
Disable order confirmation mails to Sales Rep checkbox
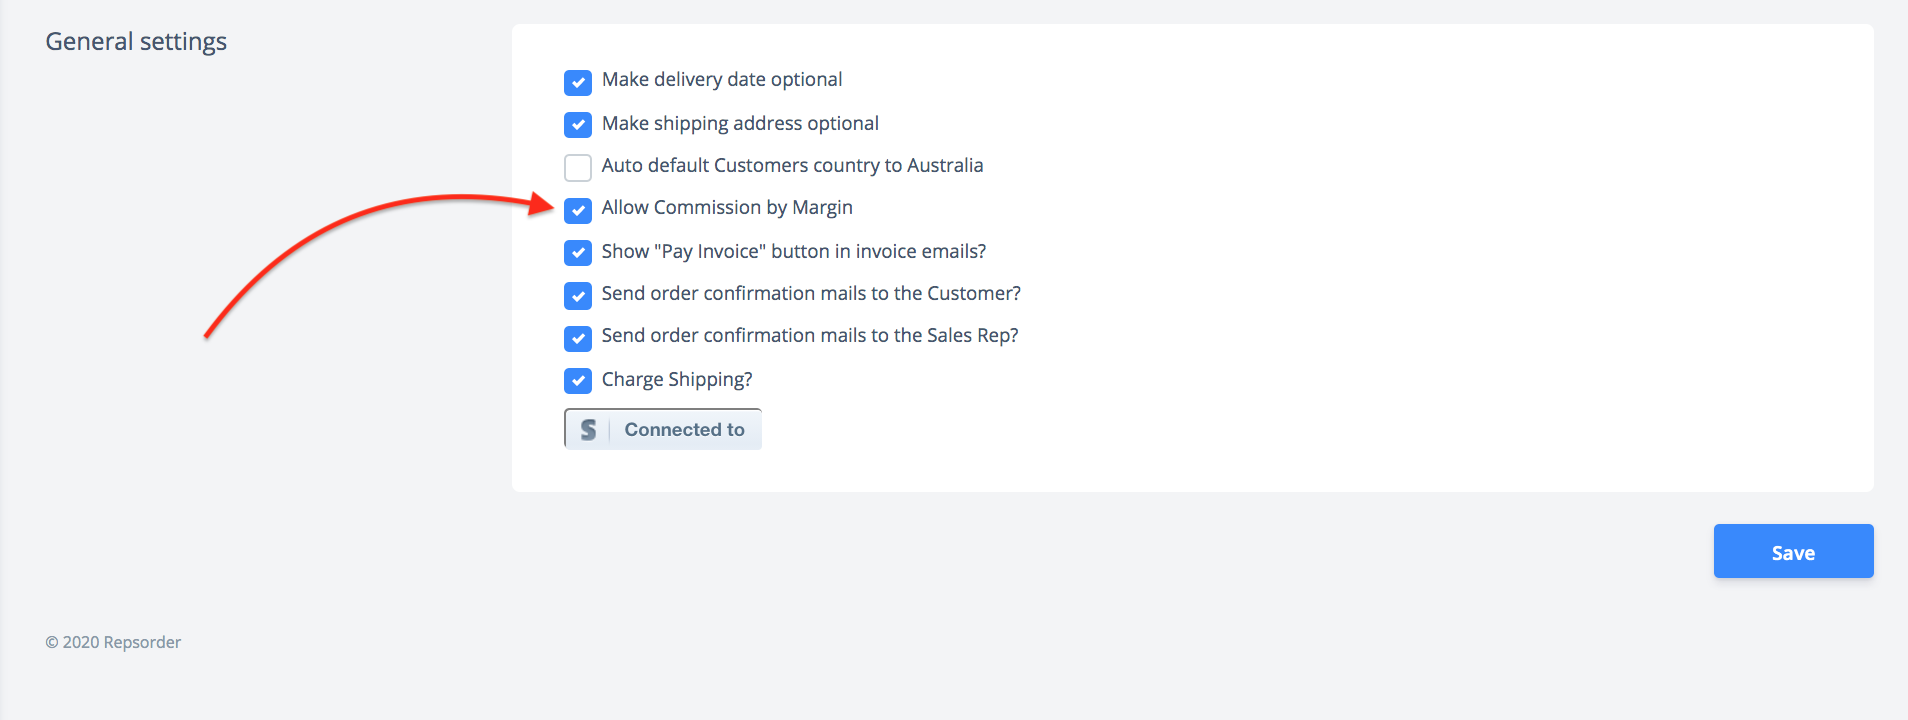(578, 338)
